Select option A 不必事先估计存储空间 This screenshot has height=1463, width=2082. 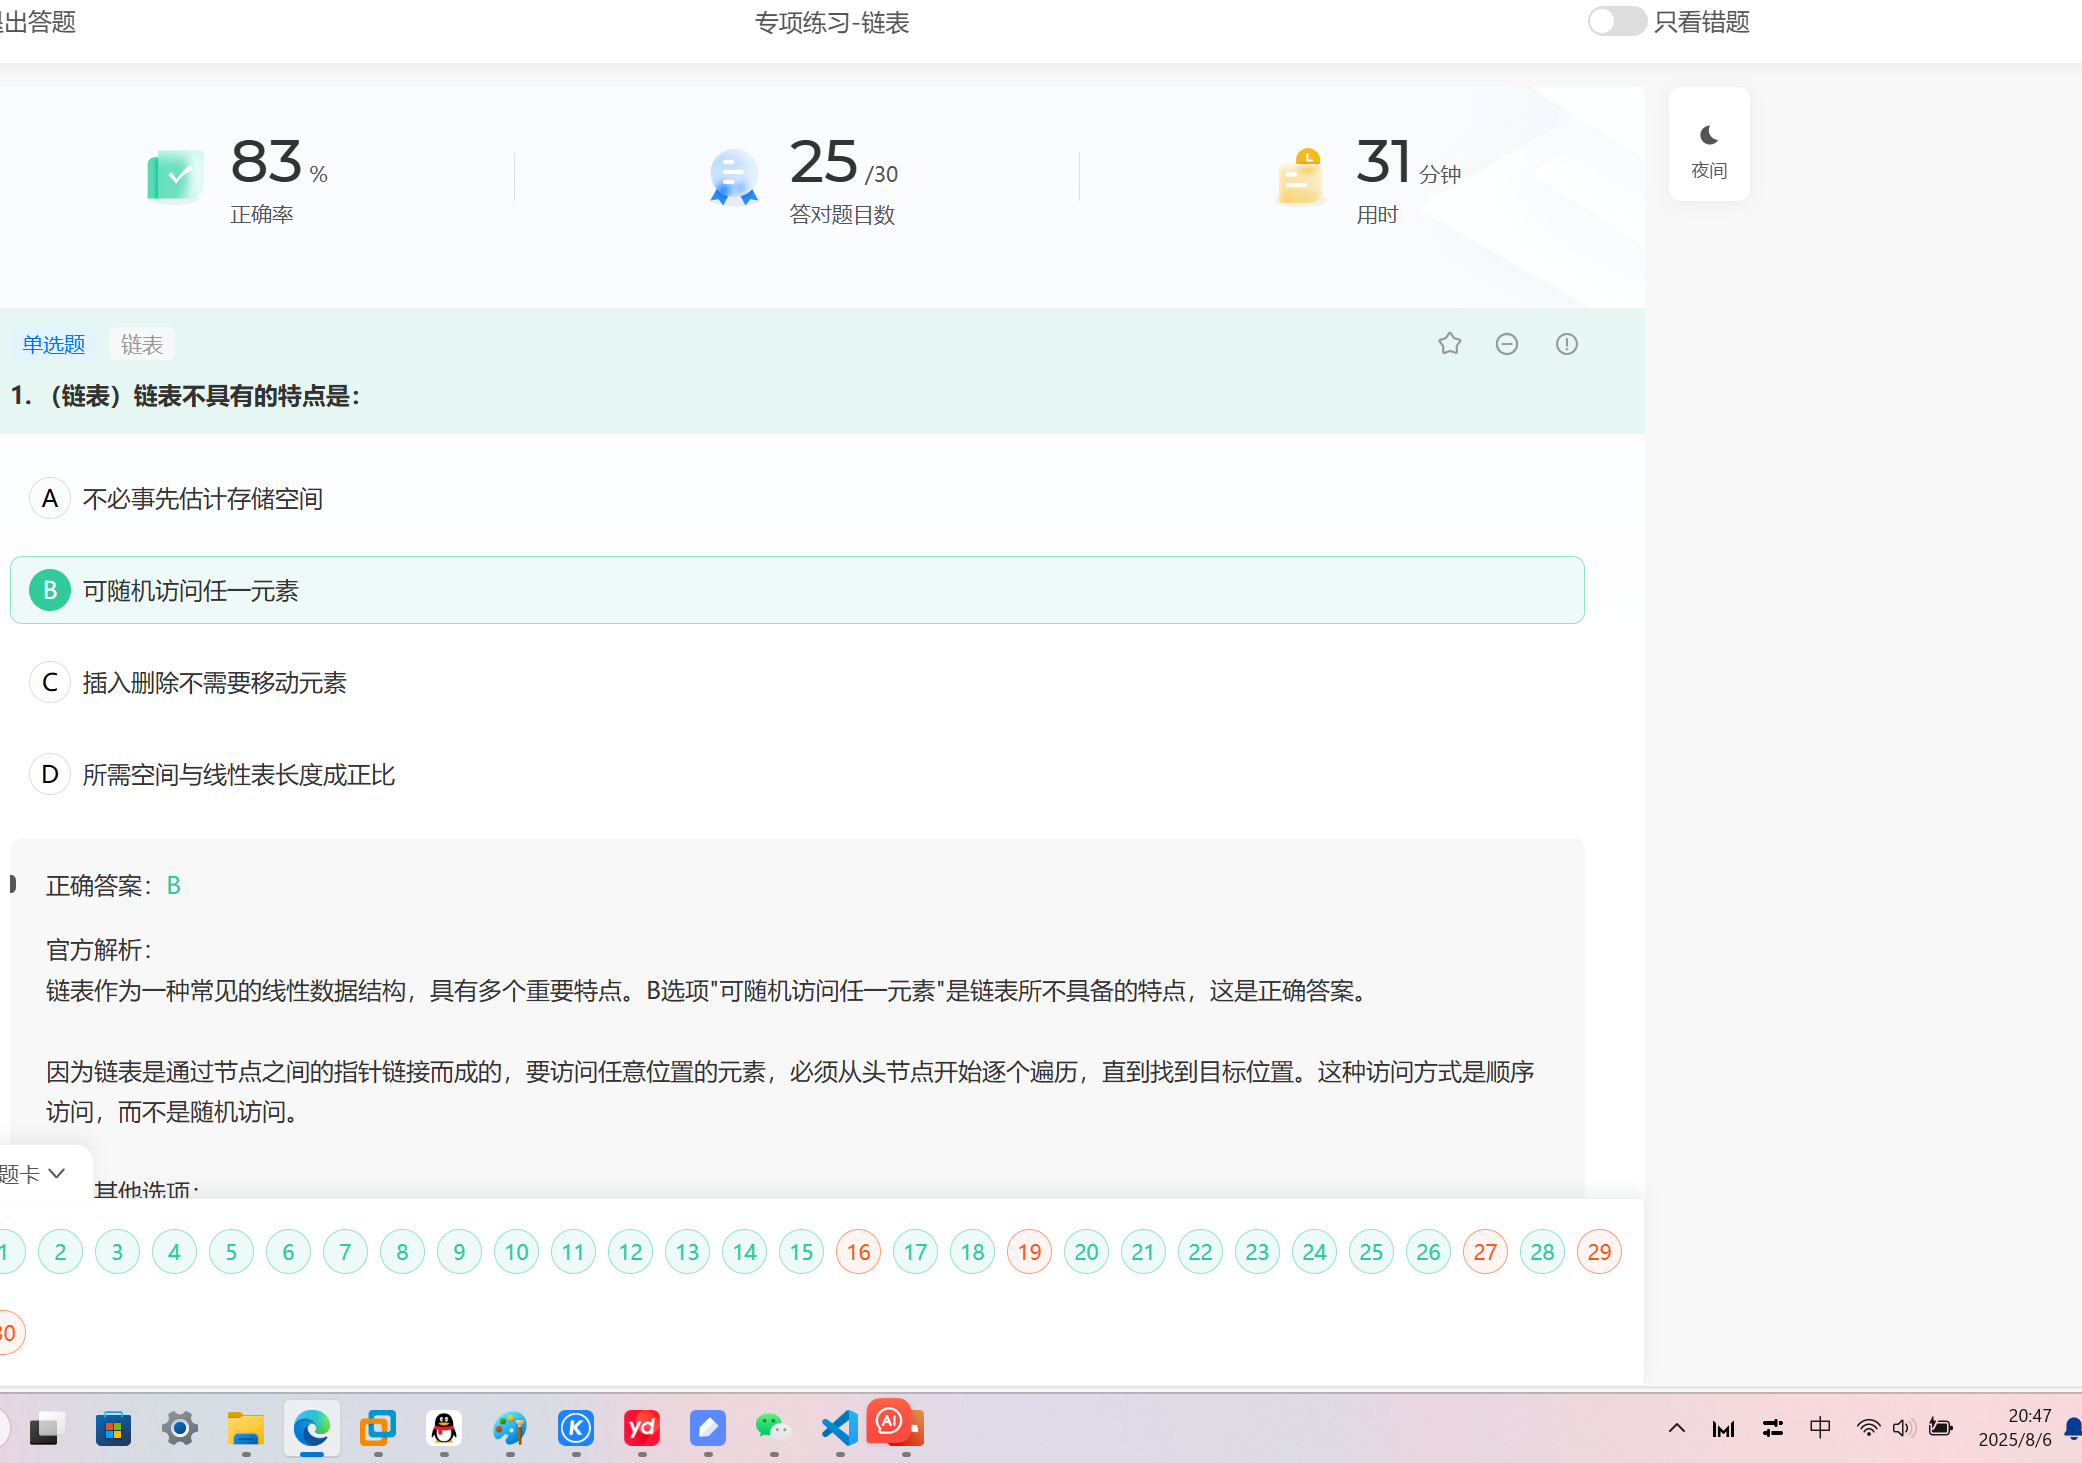[797, 498]
